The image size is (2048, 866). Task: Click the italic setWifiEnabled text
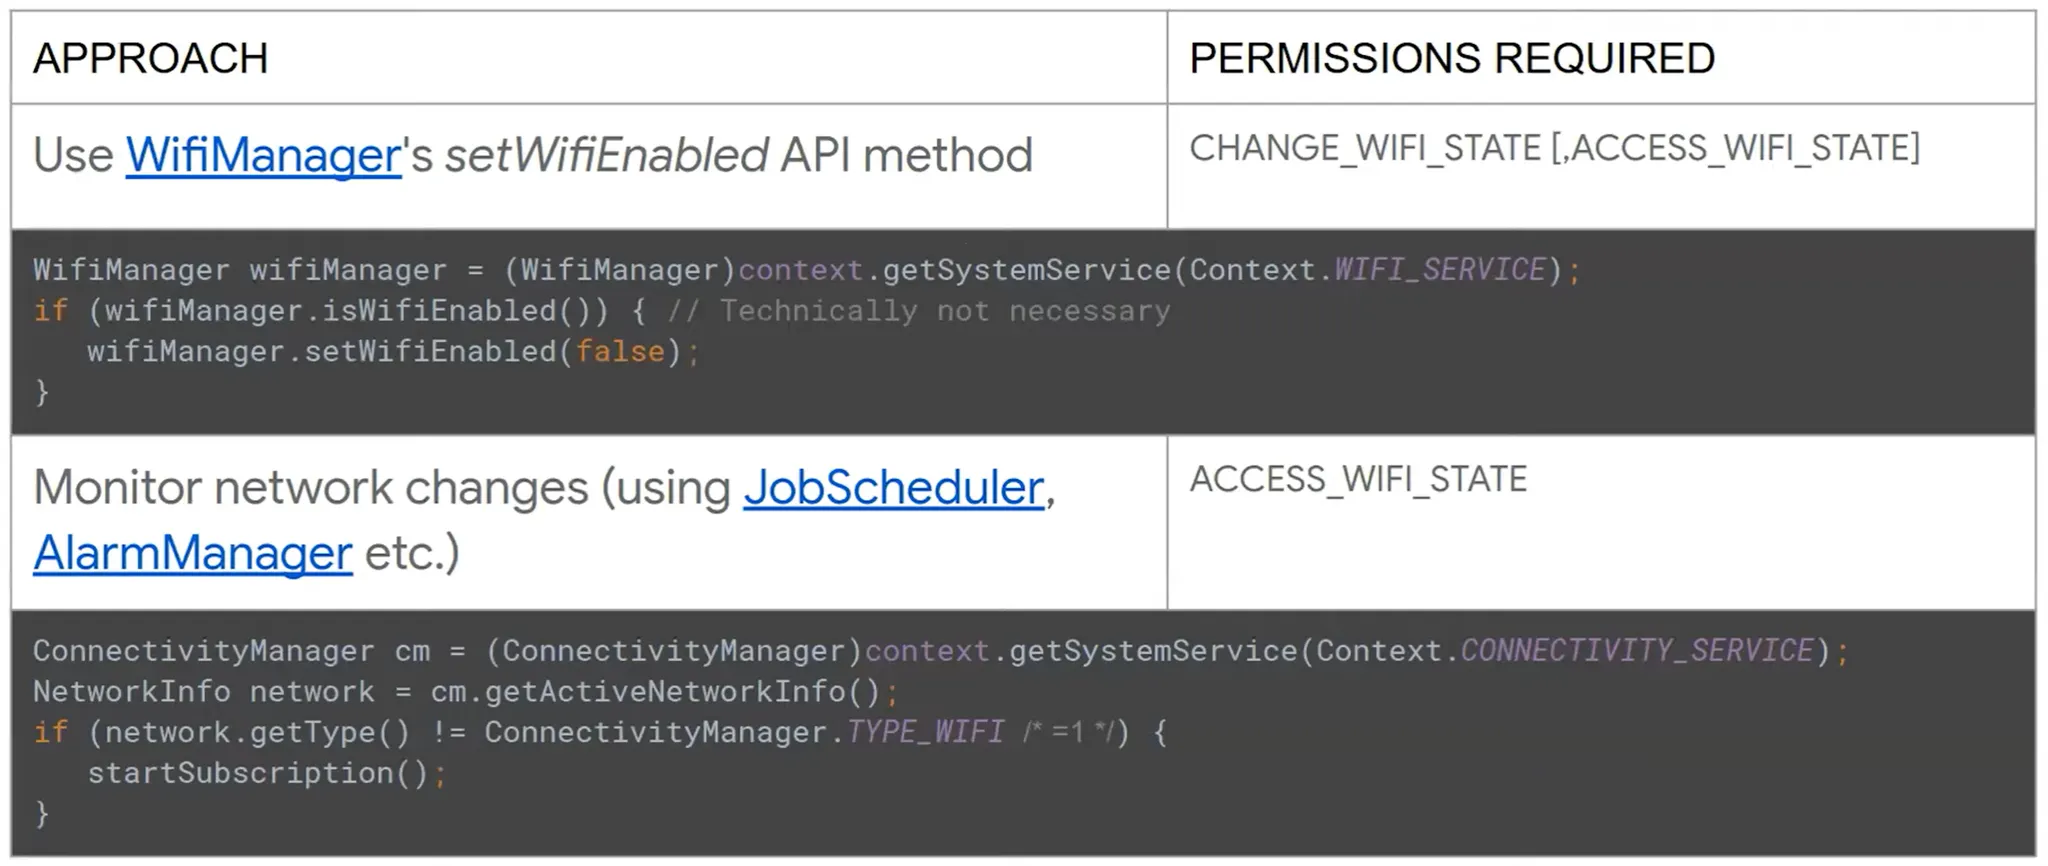coord(606,155)
